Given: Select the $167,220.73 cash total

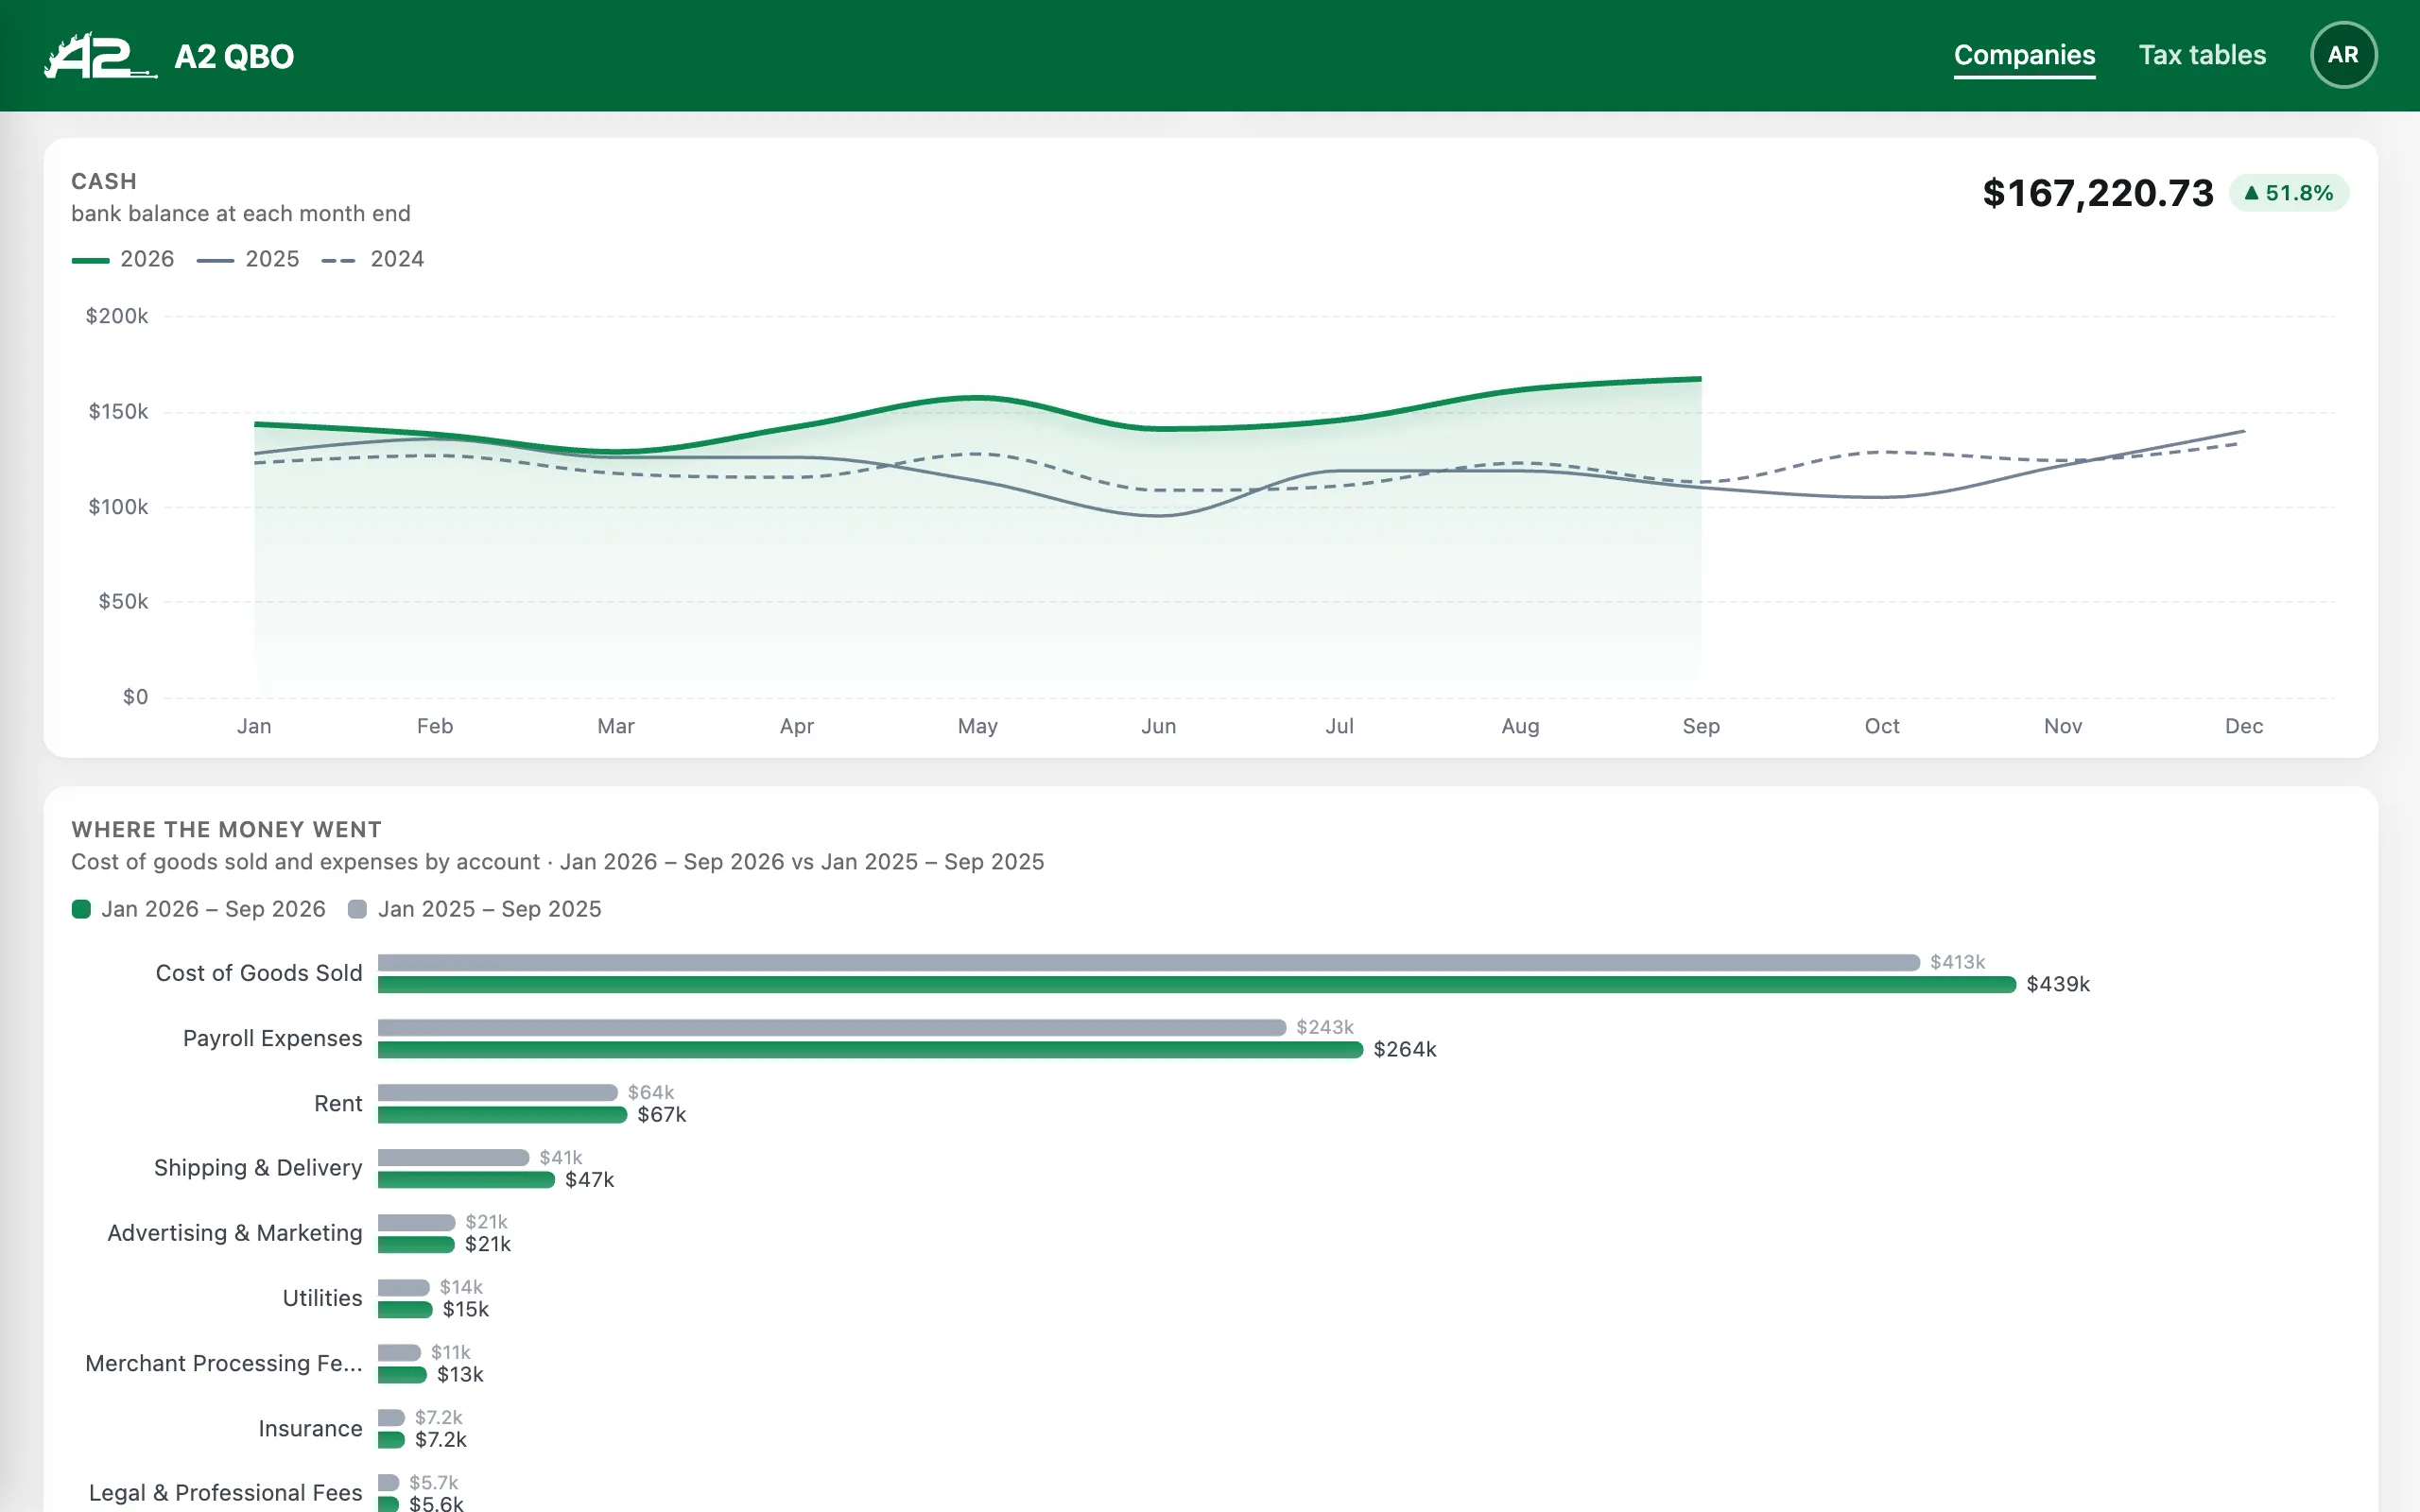Looking at the screenshot, I should click(x=2098, y=193).
